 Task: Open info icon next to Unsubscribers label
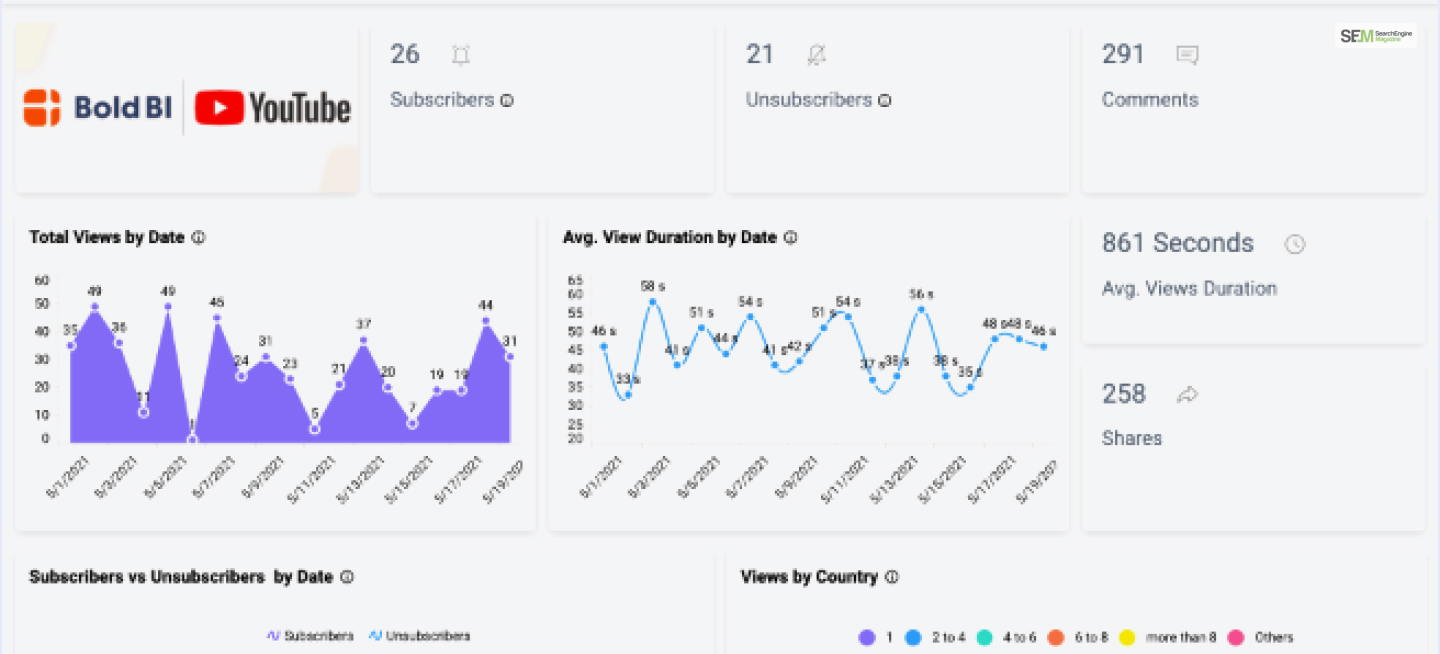click(x=884, y=100)
